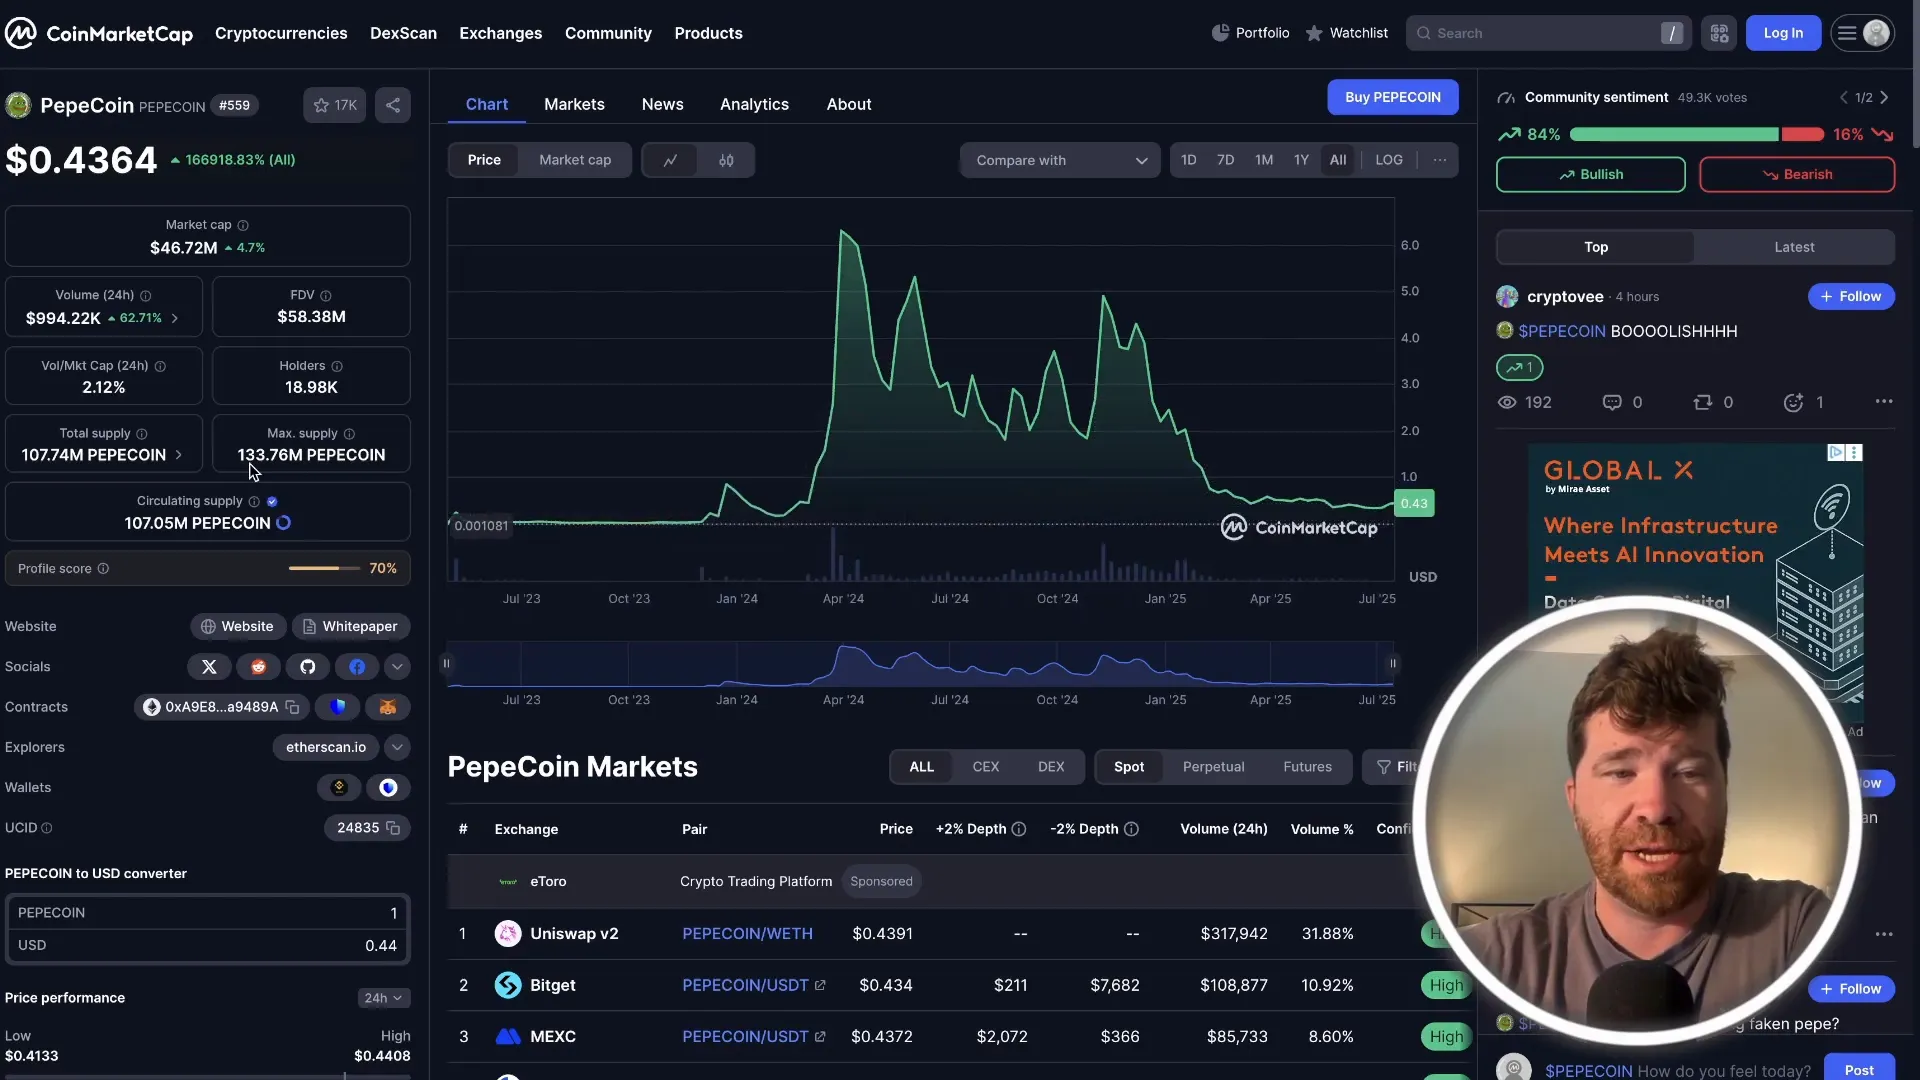This screenshot has width=1920, height=1080.
Task: Open the Facebook social link
Action: point(357,667)
